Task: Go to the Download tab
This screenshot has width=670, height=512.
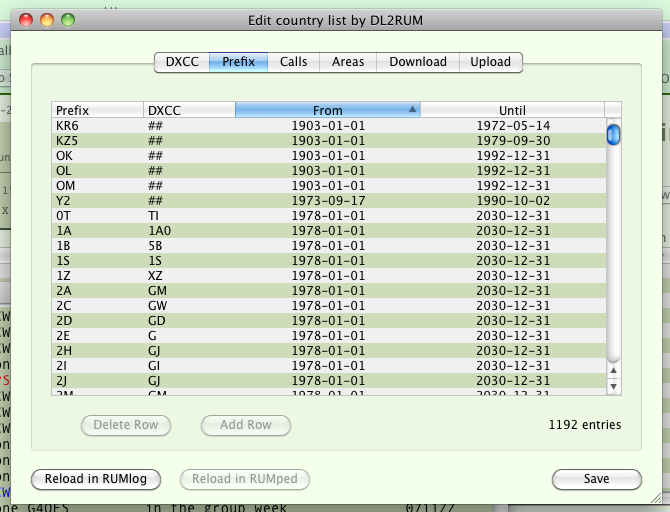Action: coord(418,62)
